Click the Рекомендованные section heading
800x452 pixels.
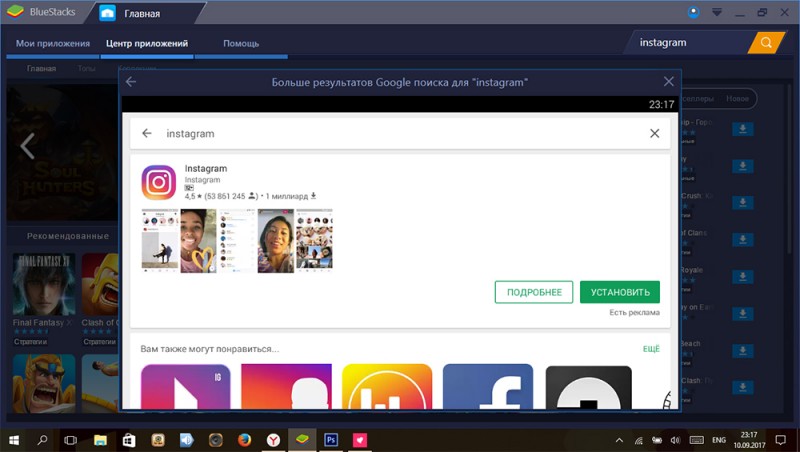[68, 236]
